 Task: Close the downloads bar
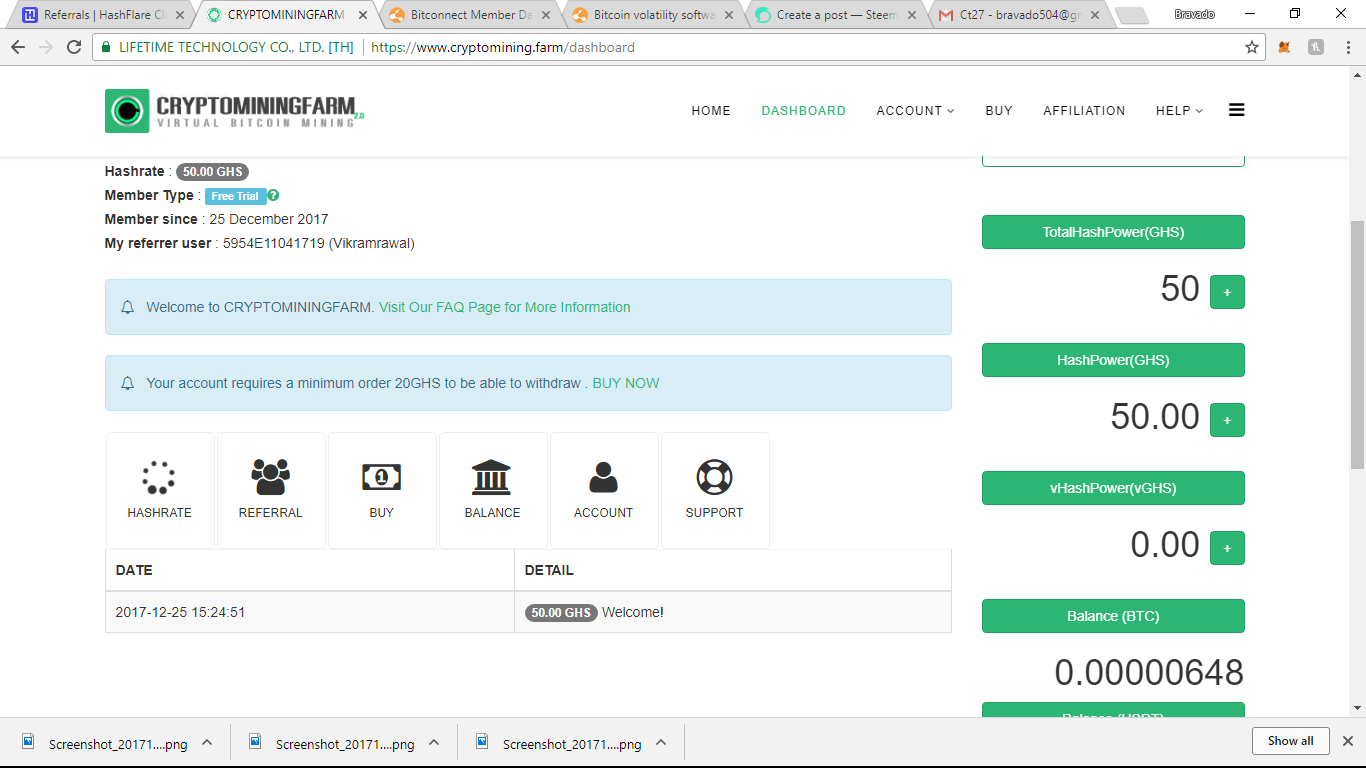1347,741
